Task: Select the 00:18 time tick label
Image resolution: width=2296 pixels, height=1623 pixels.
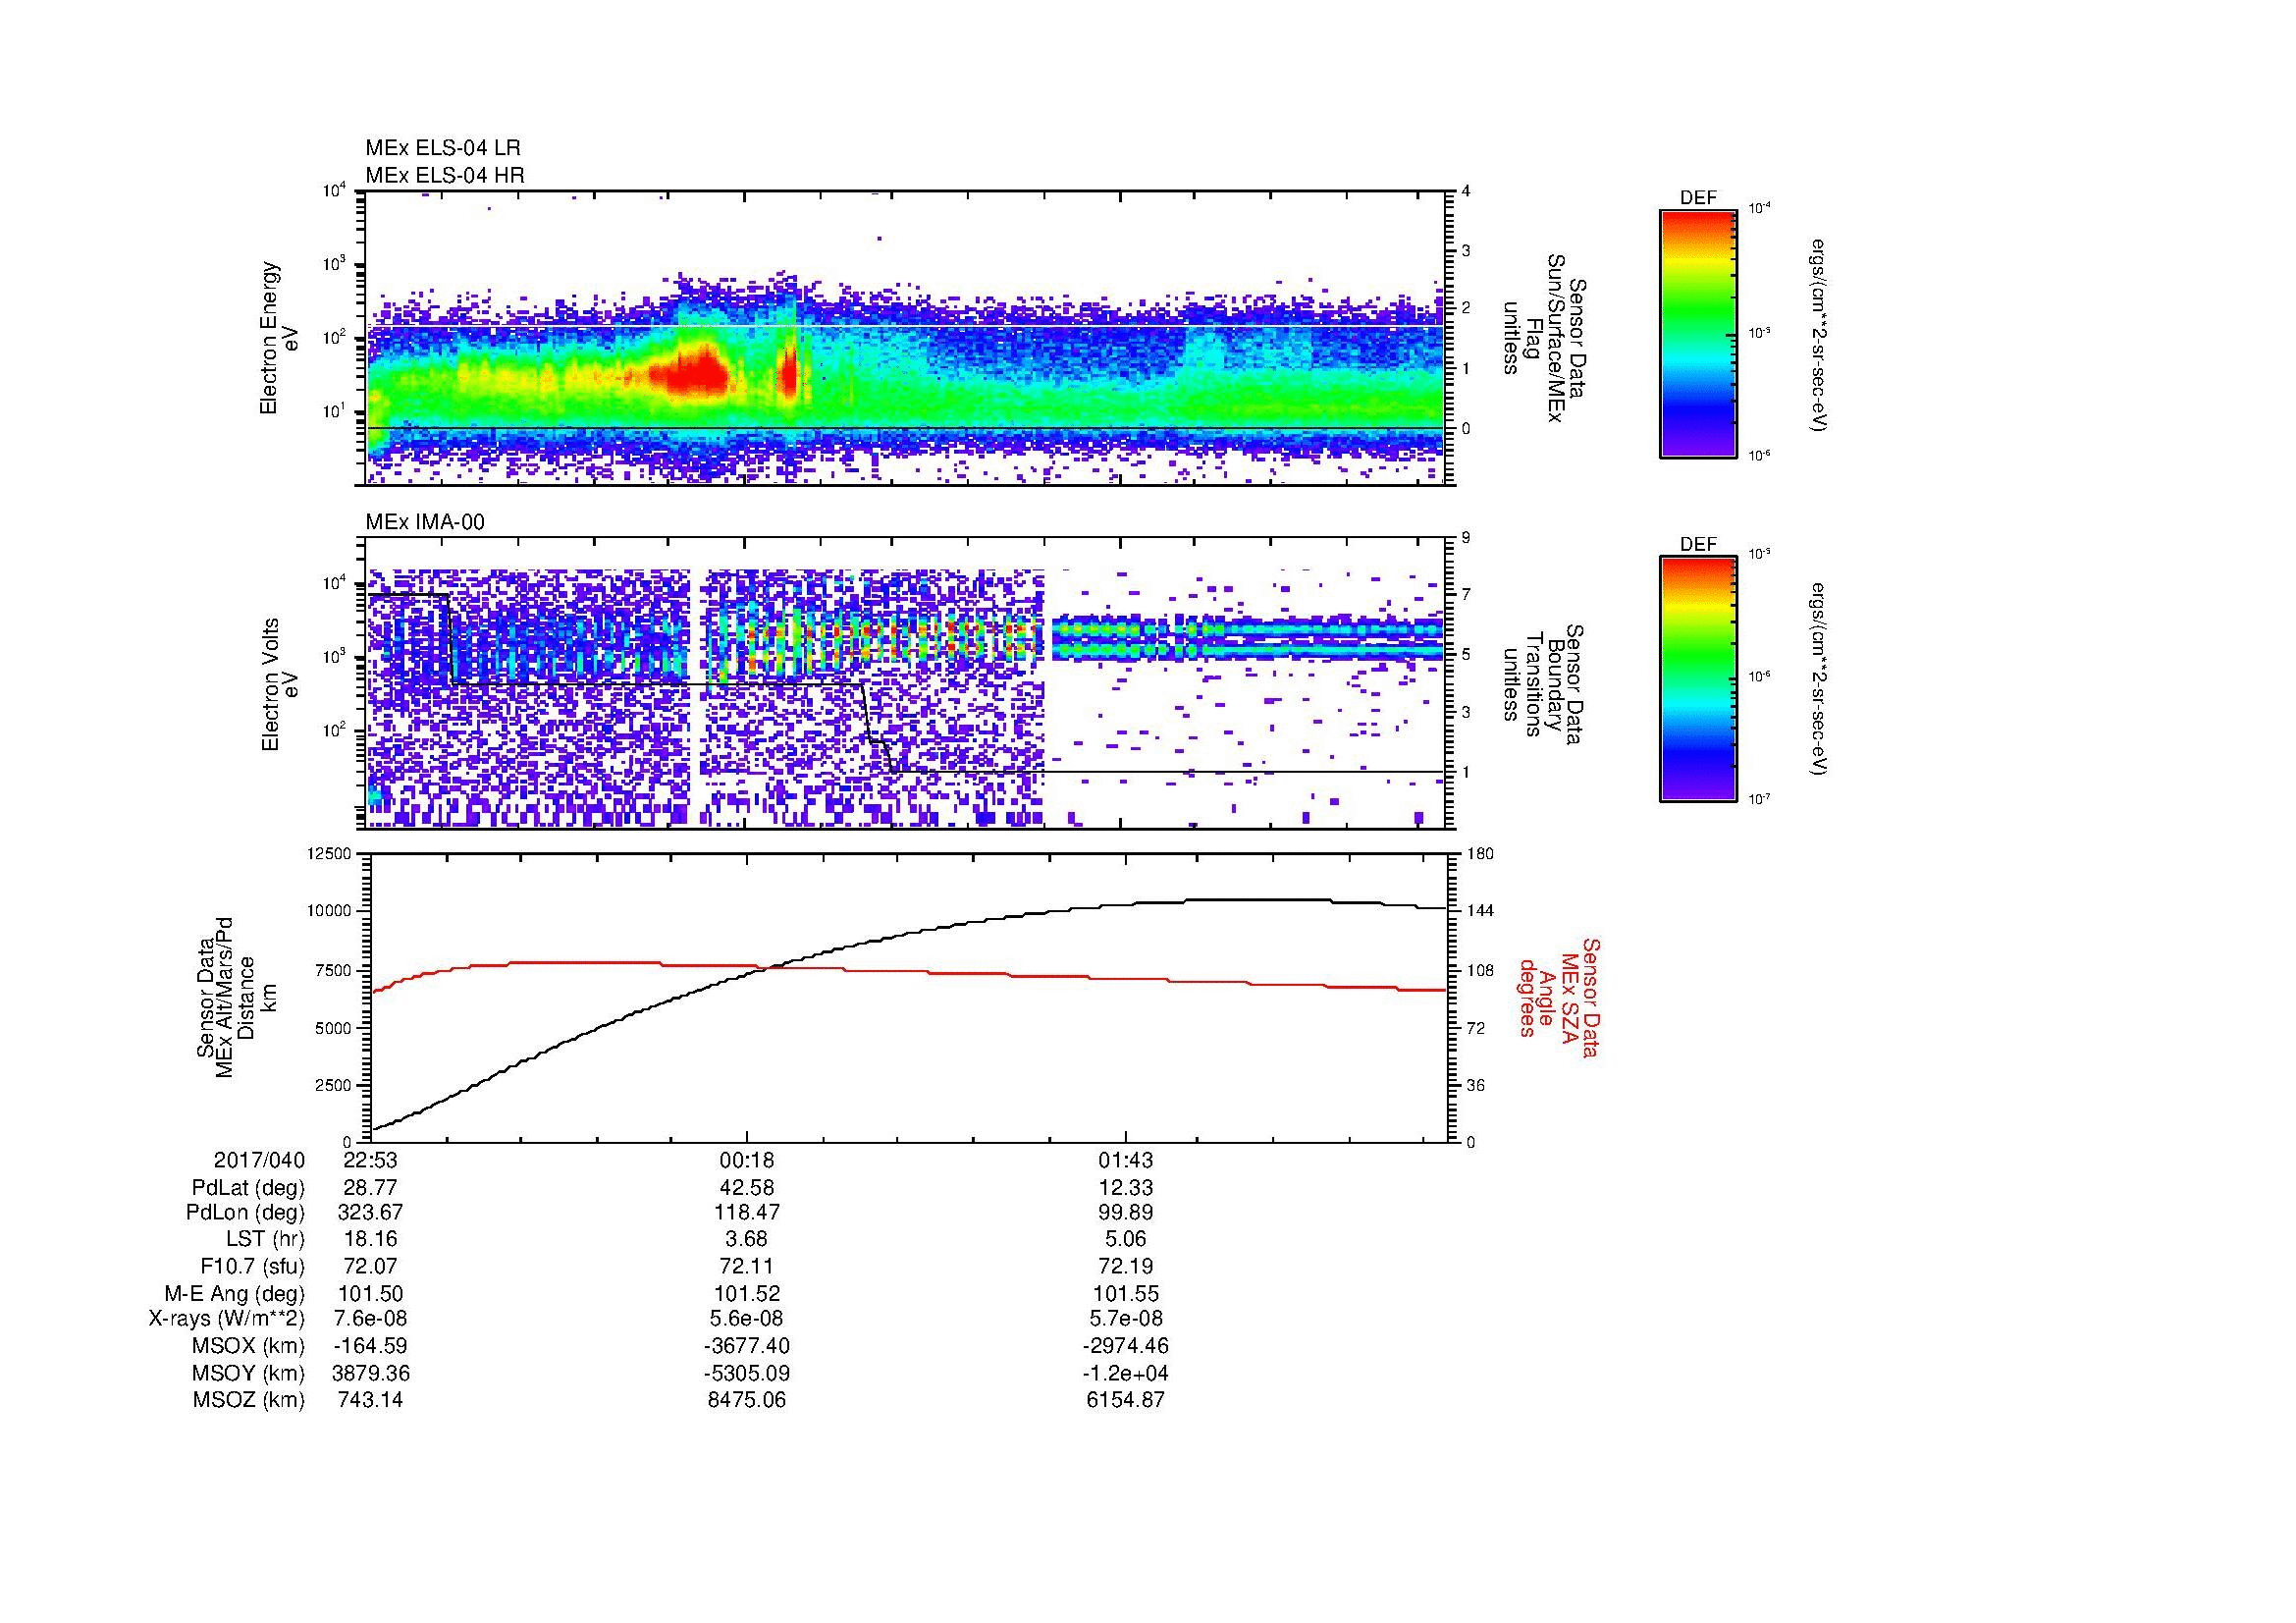Action: (x=747, y=1160)
